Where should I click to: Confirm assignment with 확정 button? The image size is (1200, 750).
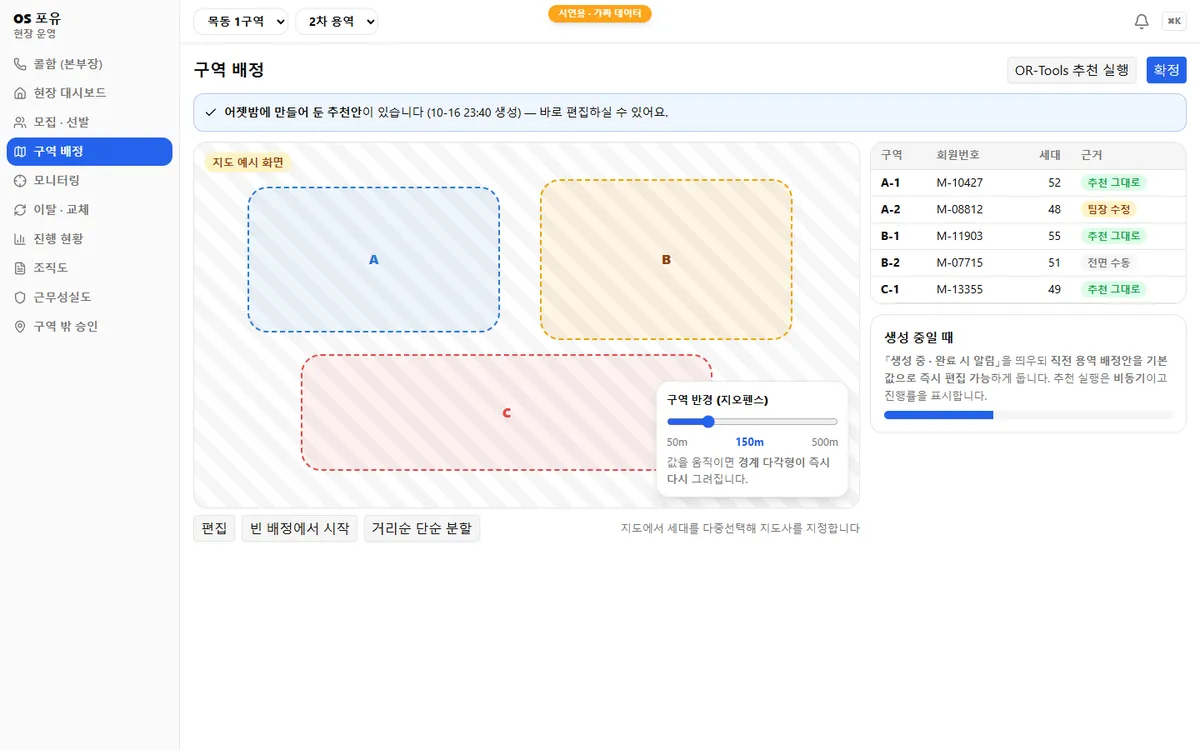1166,70
